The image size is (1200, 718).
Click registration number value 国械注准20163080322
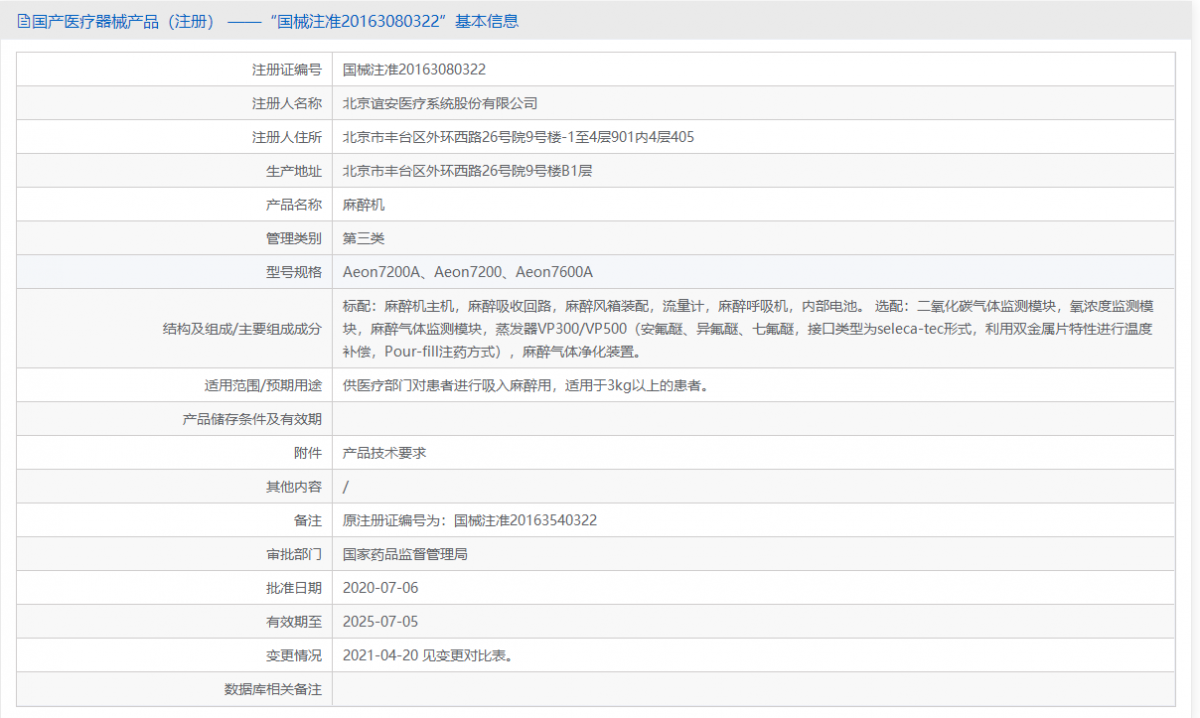414,70
